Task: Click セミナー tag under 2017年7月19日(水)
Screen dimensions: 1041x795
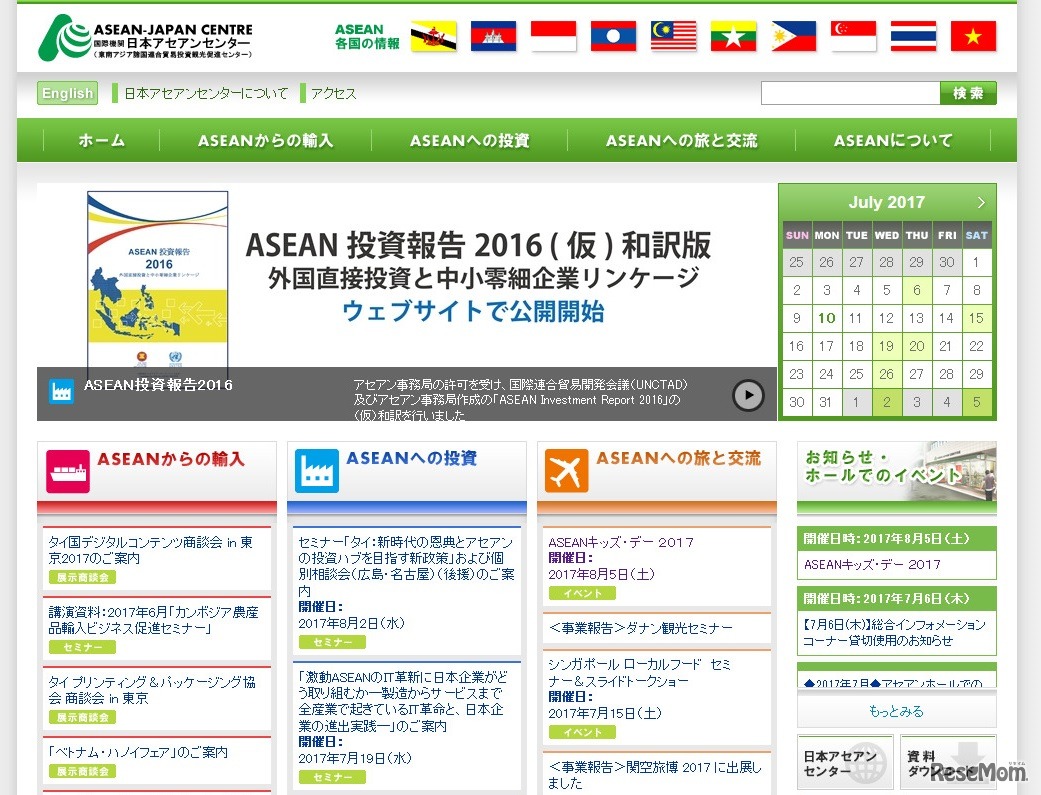Action: (332, 777)
